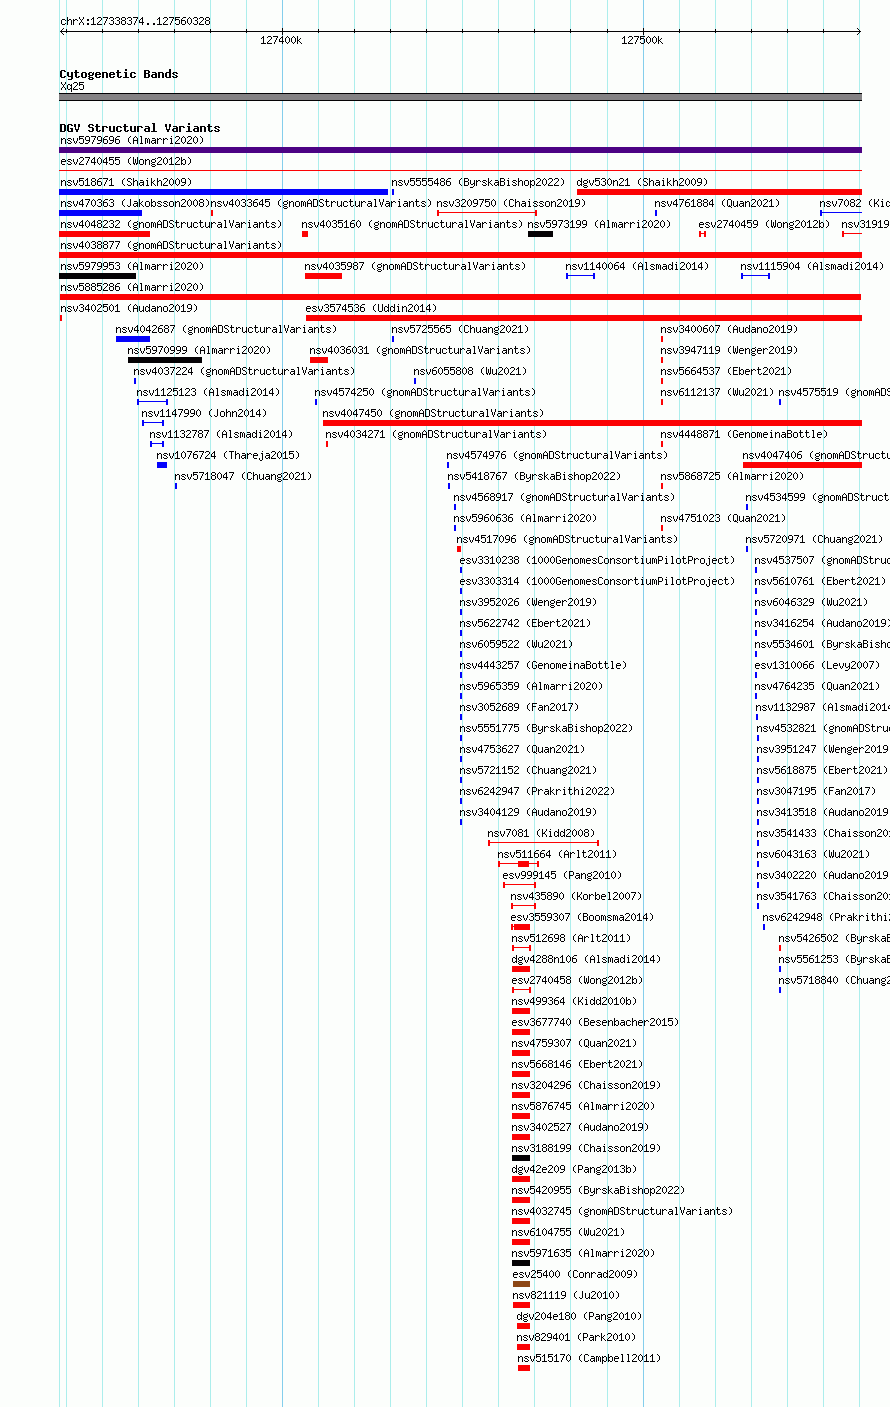Viewport: 890px width, 1407px height.
Task: Select nsv3310238 1000GenomesConsortiumPilotProject label
Action: pos(597,560)
